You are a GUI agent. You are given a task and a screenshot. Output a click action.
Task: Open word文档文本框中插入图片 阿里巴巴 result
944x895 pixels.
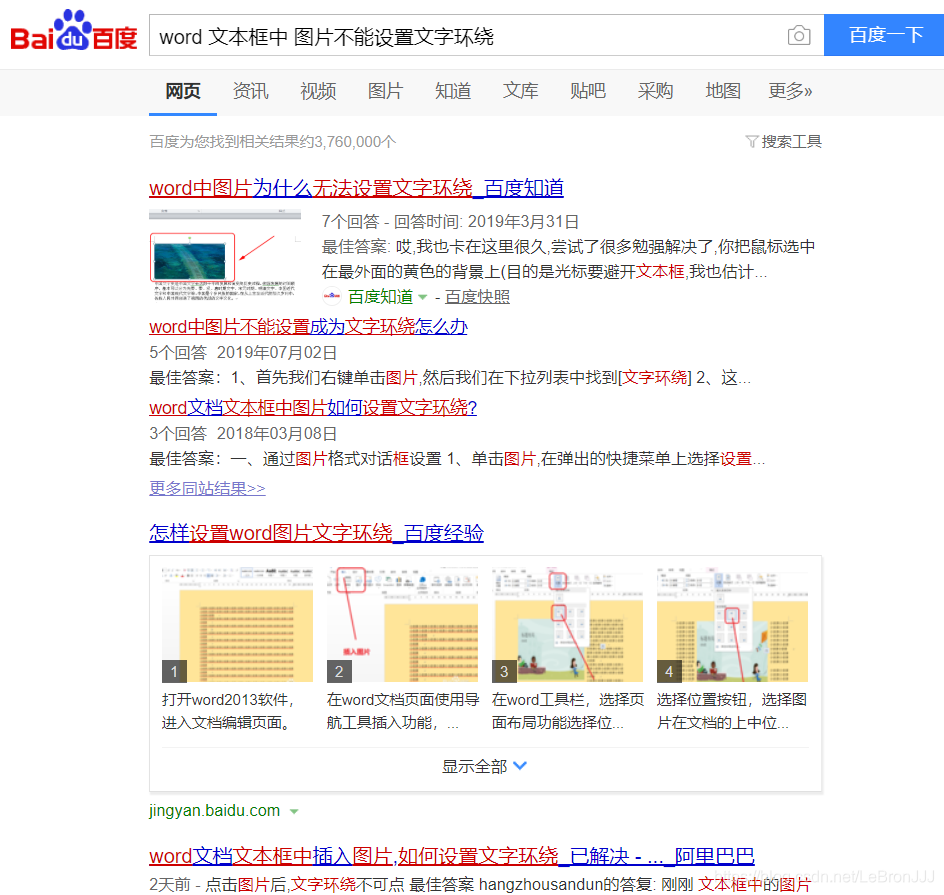pyautogui.click(x=452, y=855)
